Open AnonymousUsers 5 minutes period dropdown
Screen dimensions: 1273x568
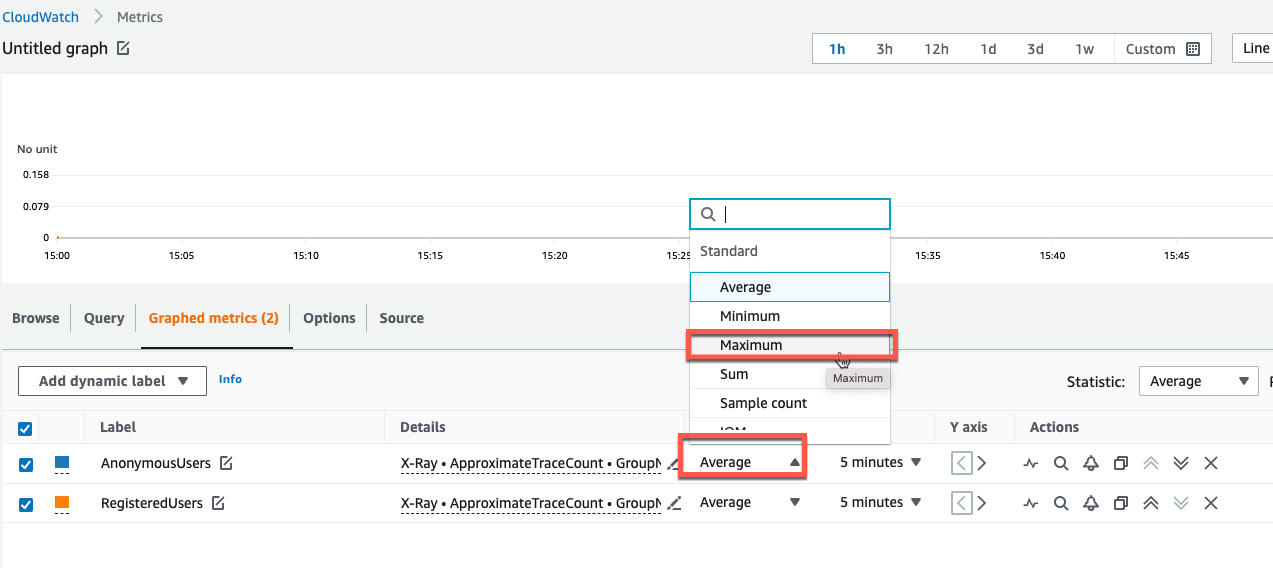tap(880, 462)
